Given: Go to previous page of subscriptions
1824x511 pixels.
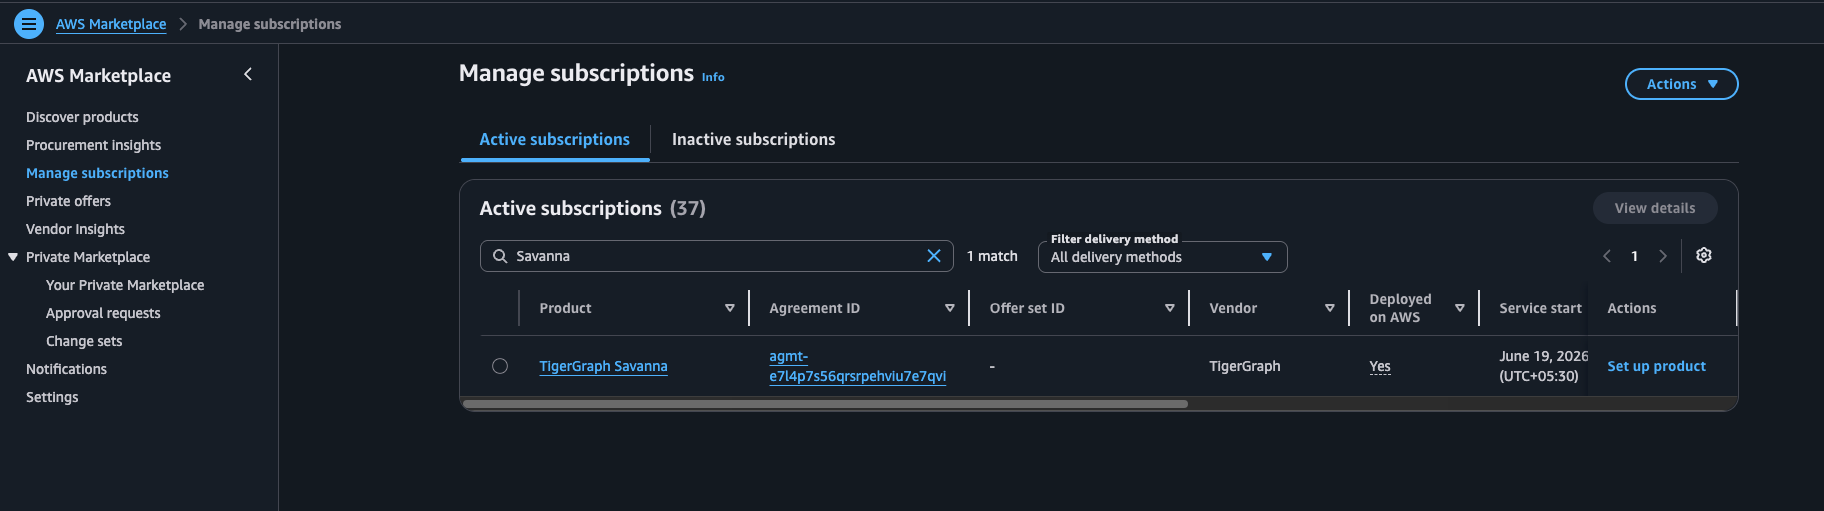Looking at the screenshot, I should (x=1607, y=256).
